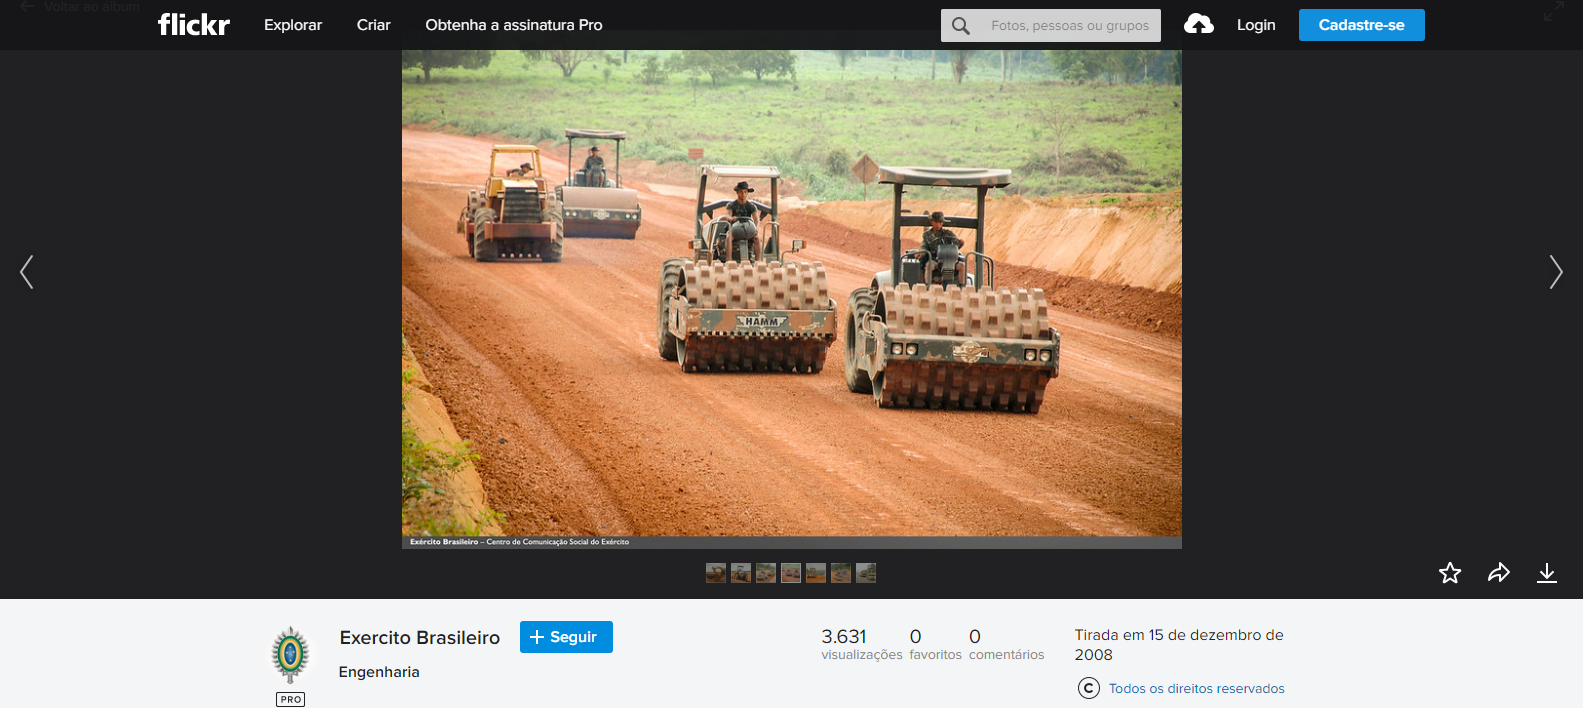
Task: Select the third filmstrip thumbnail
Action: tap(766, 573)
